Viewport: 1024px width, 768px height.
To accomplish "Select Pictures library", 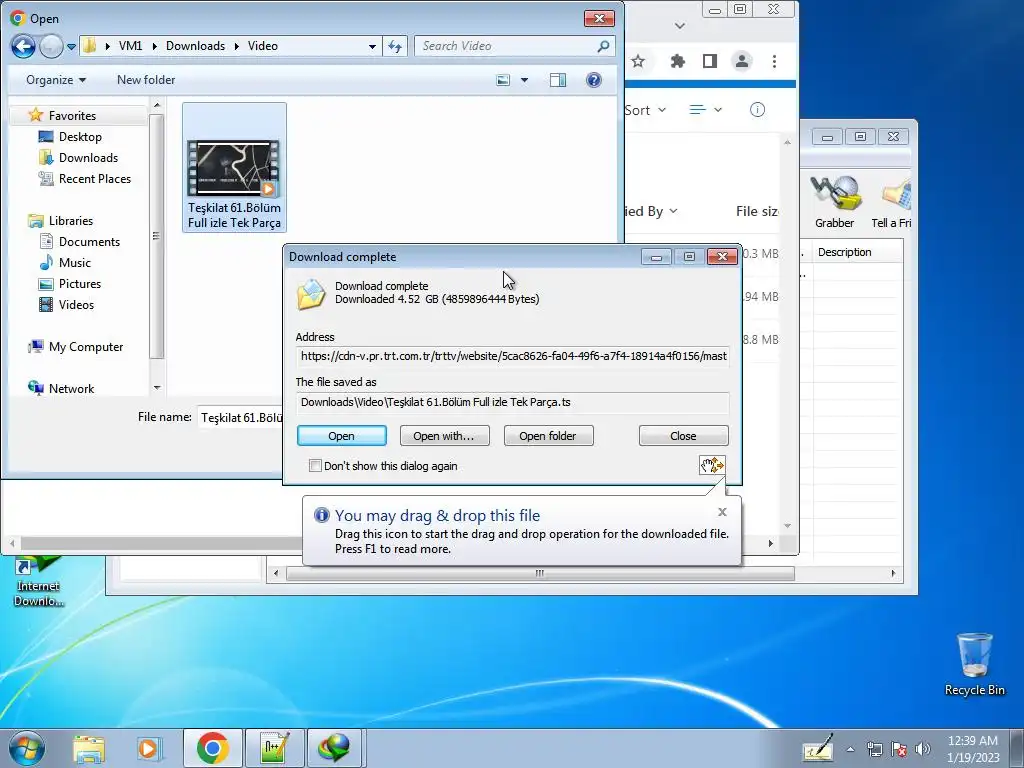I will [x=80, y=283].
